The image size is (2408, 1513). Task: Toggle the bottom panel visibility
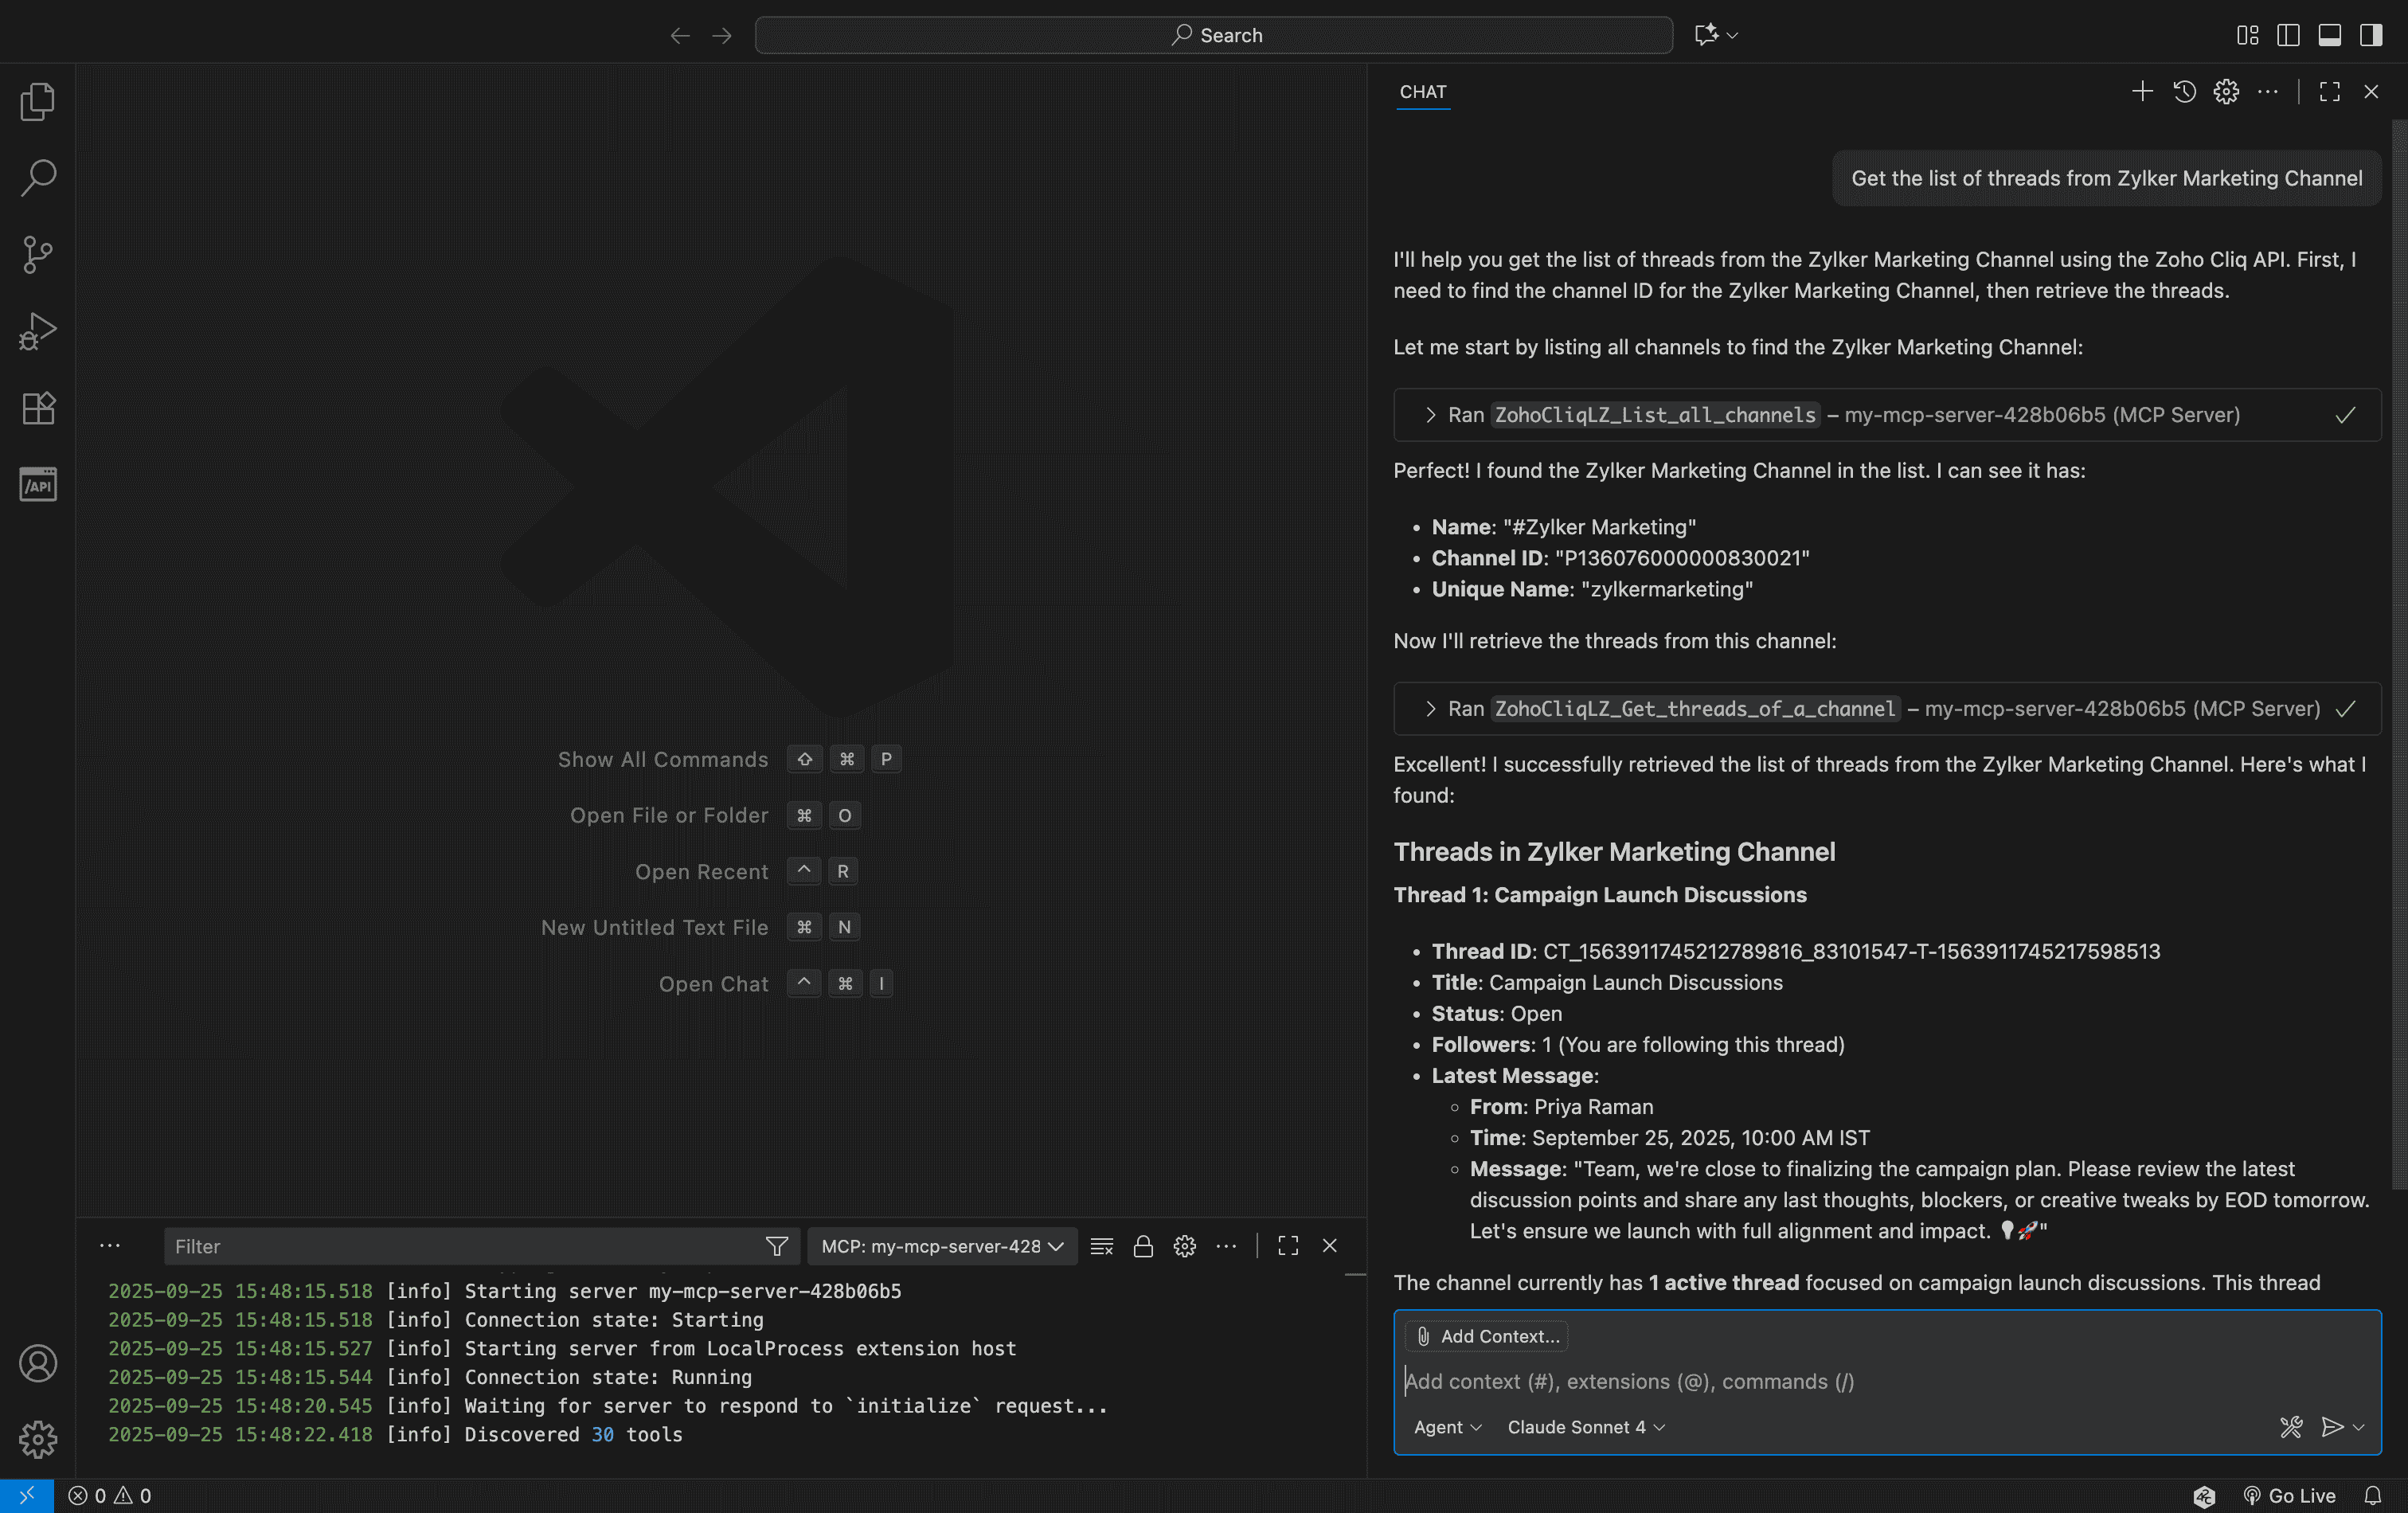2329,35
